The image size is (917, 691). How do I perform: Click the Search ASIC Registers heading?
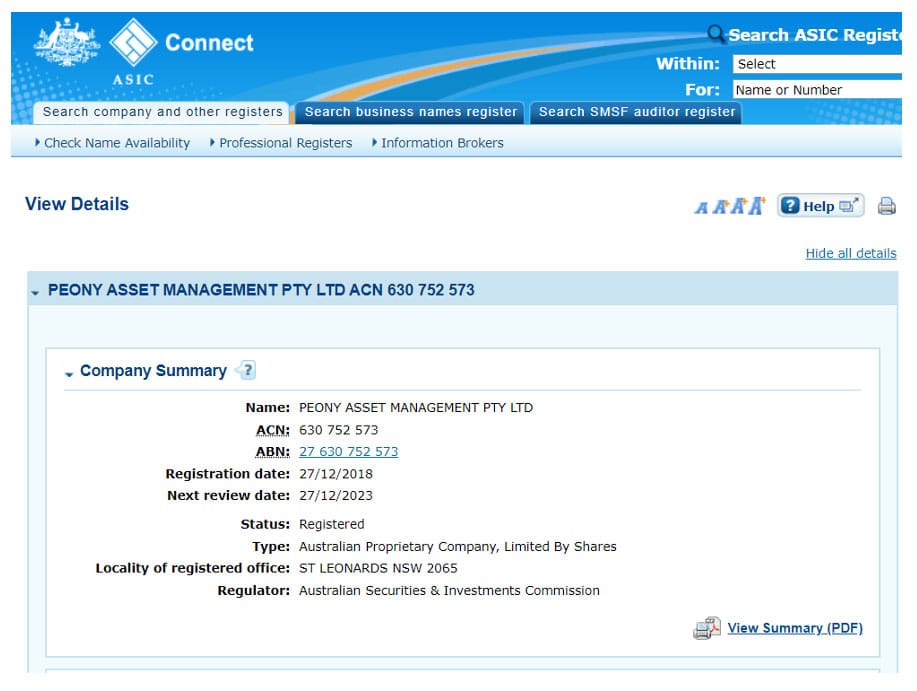pyautogui.click(x=815, y=34)
